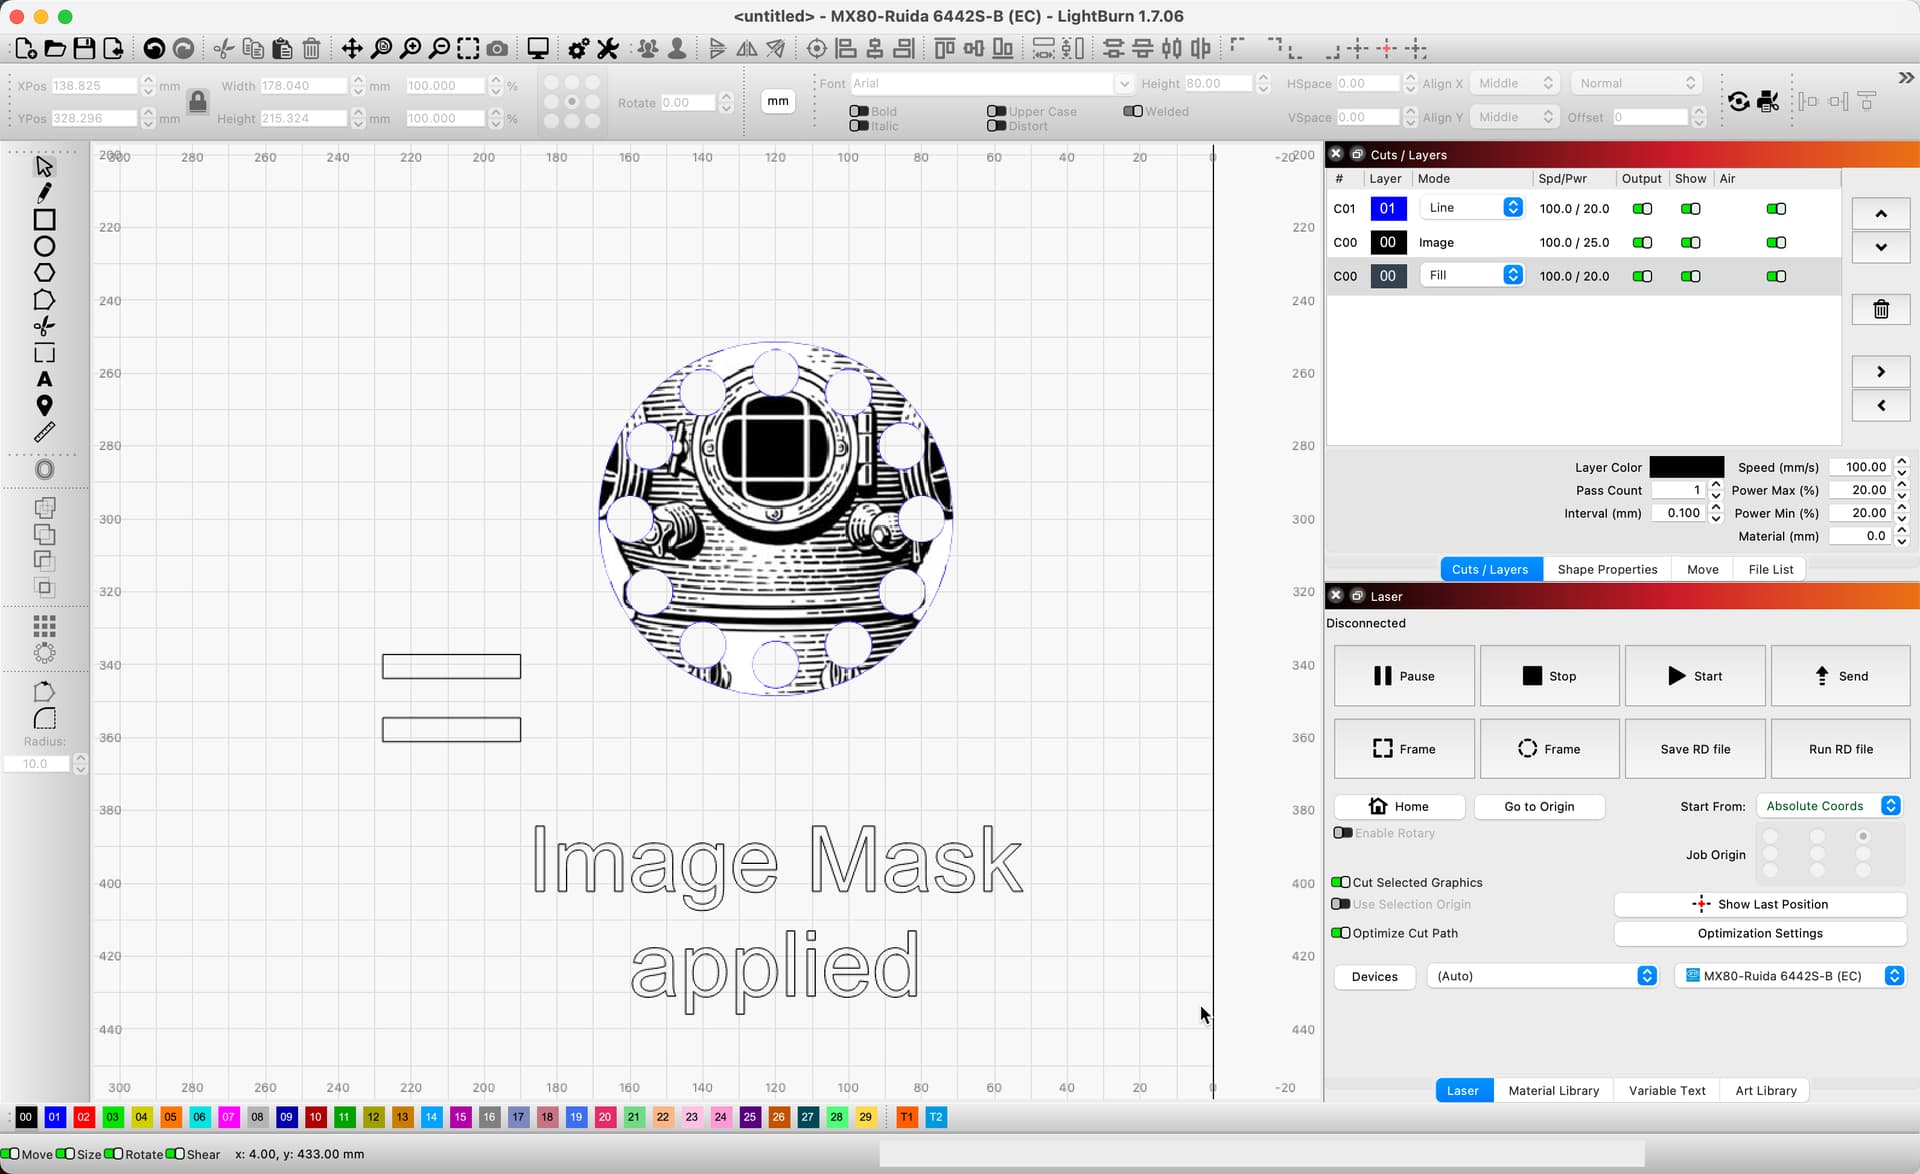The image size is (1920, 1174).
Task: Open the Settings gear icon
Action: (x=578, y=48)
